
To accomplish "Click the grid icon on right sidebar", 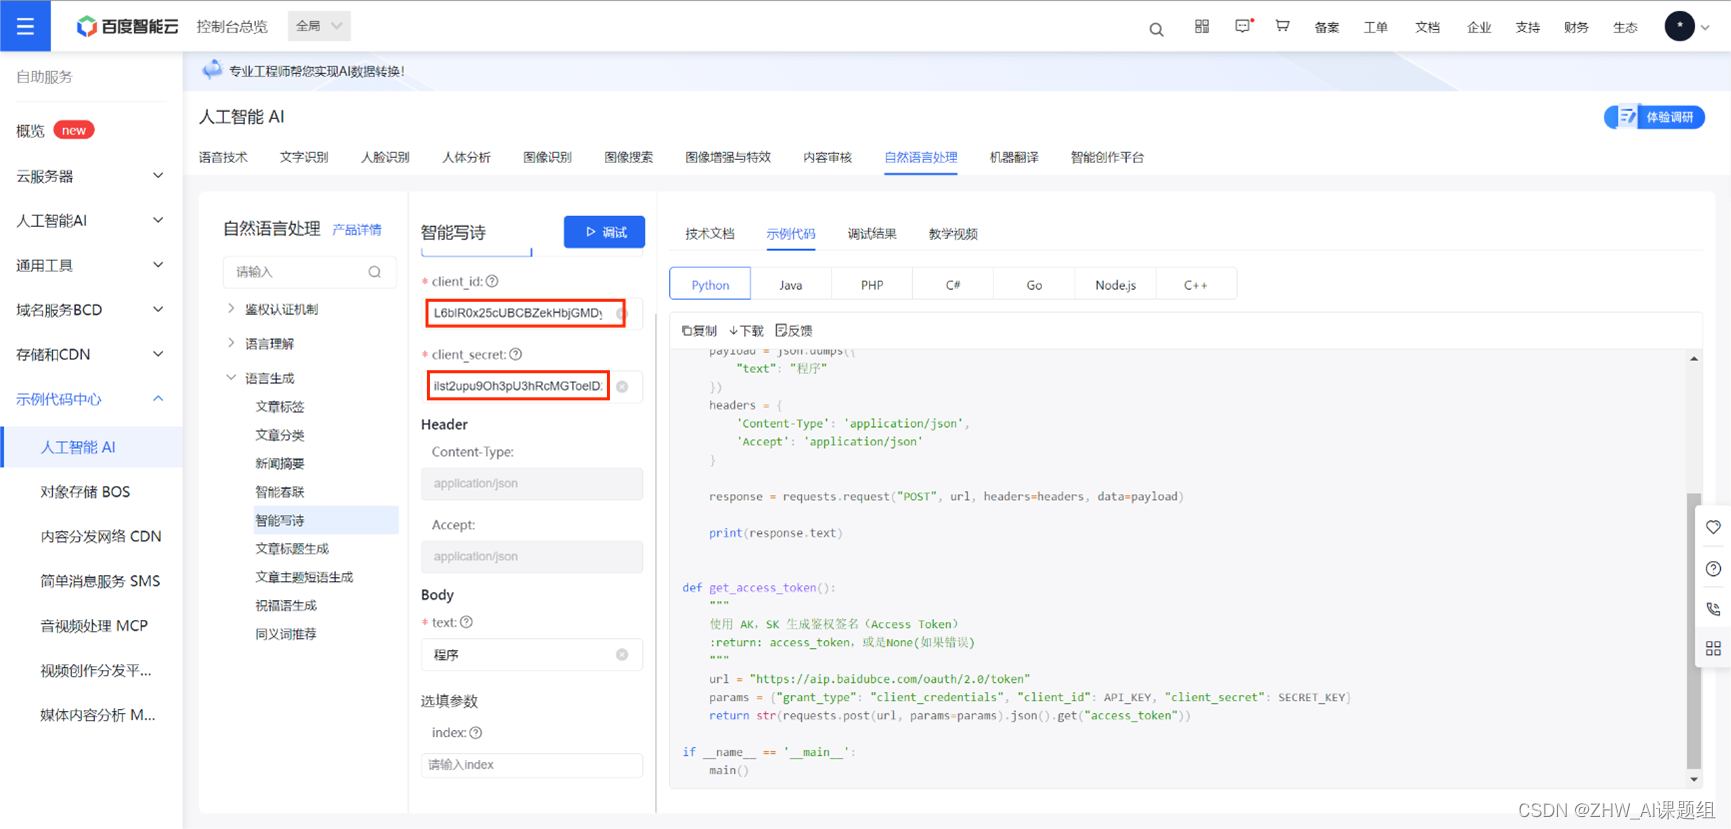I will point(1713,648).
